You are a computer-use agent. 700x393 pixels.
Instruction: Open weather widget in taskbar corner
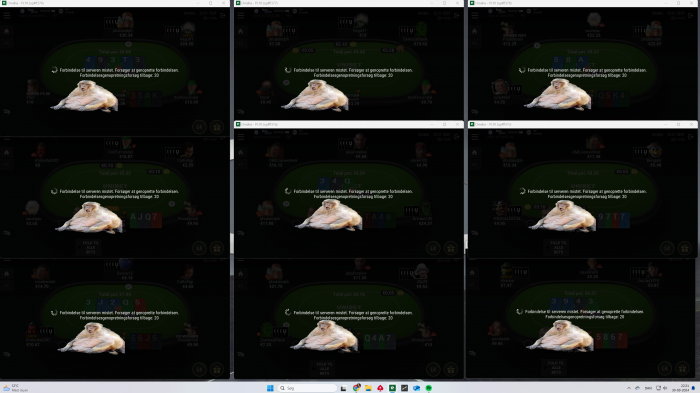[15, 388]
